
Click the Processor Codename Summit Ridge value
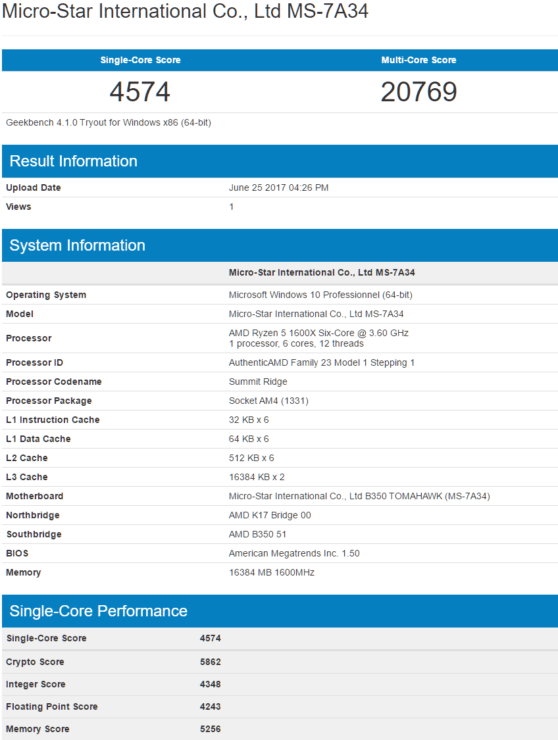point(258,381)
